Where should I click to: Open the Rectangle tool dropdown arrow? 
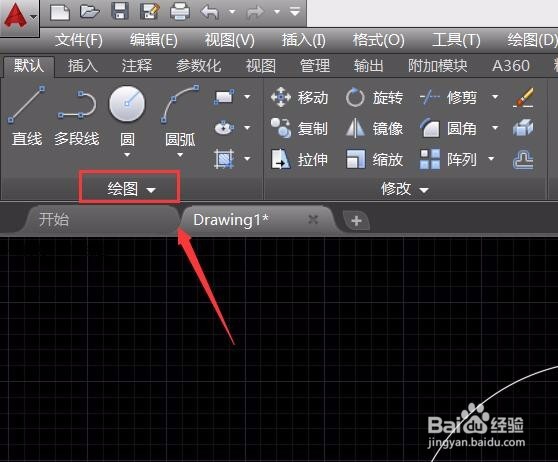(247, 97)
